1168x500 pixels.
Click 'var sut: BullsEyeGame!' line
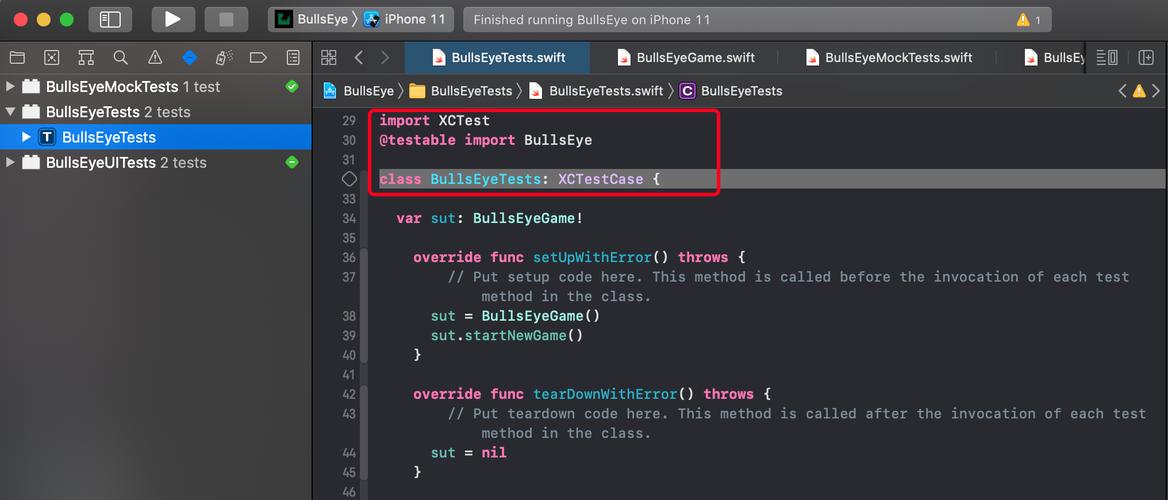click(x=489, y=218)
